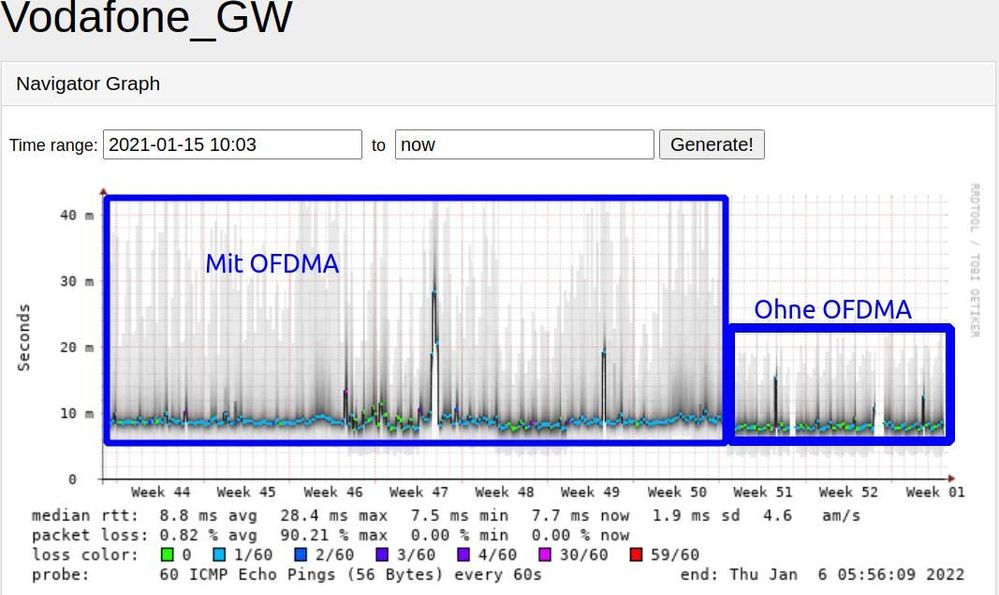Click the '0.00 % min' packet loss value
Screen dimensions: 999x595
[x=459, y=535]
